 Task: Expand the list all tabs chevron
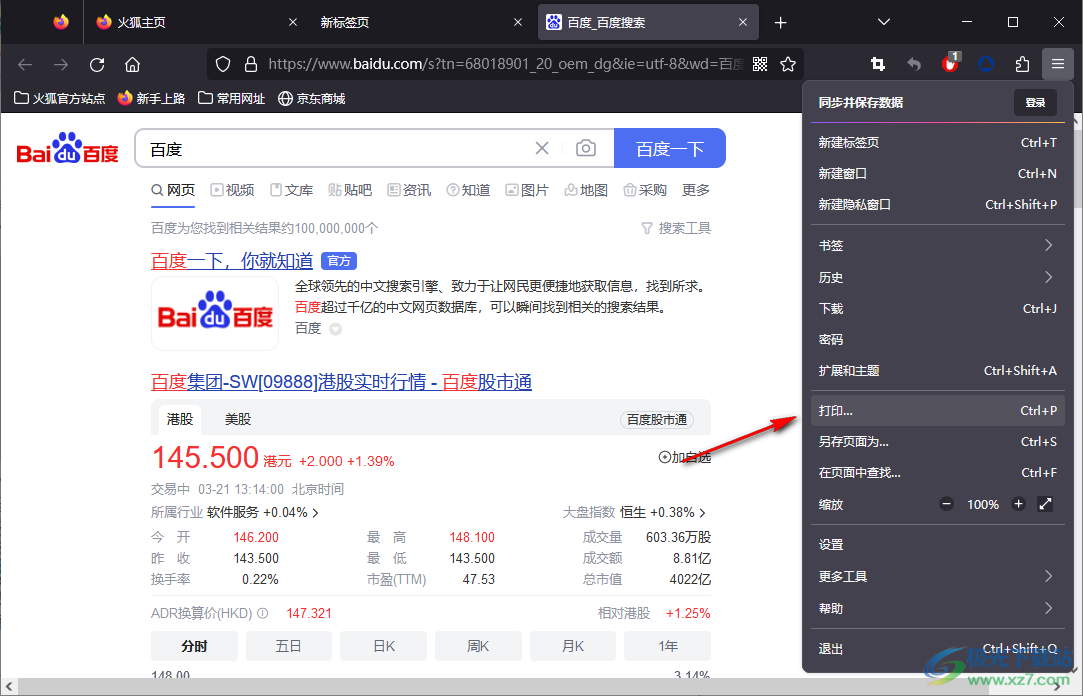point(883,22)
